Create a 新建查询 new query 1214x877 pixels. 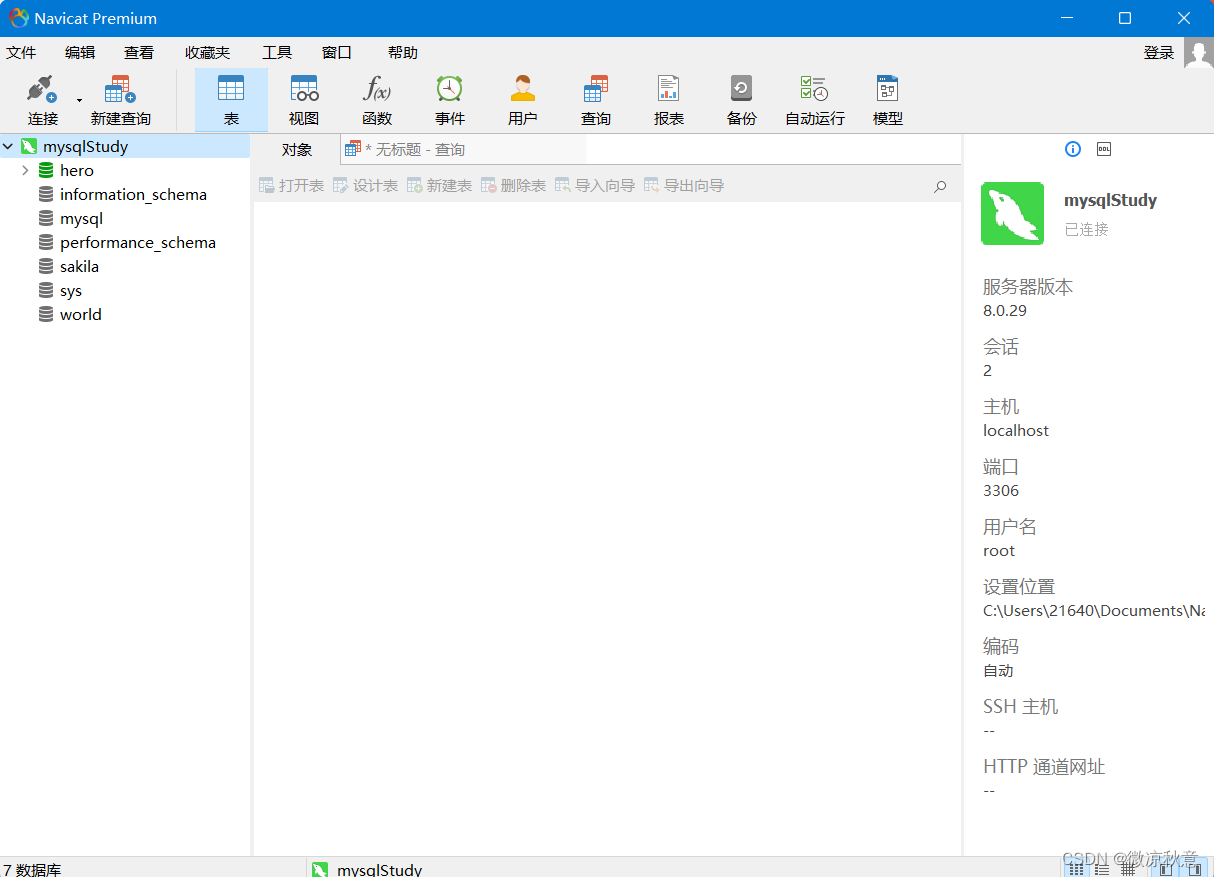pyautogui.click(x=120, y=100)
